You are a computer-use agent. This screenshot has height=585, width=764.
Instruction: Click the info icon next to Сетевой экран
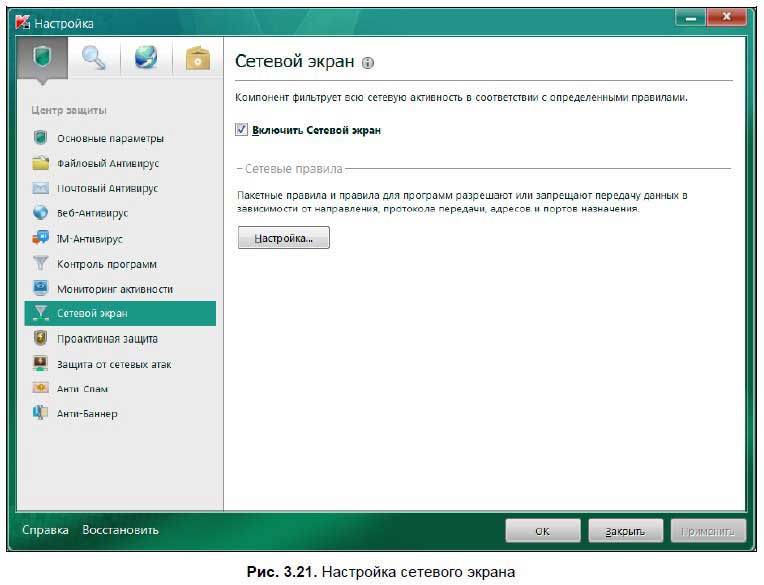[x=368, y=63]
